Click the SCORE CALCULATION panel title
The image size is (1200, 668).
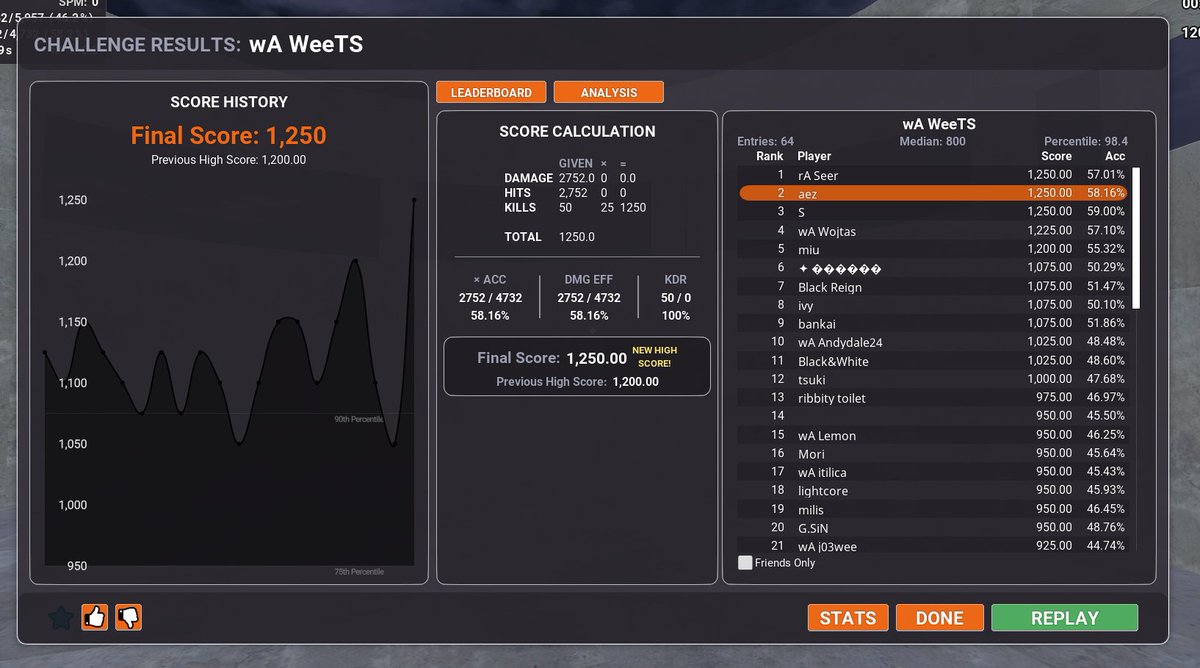(577, 131)
